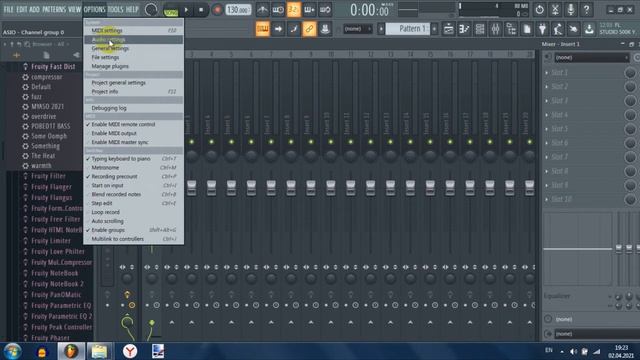Viewport: 640px width, 360px height.
Task: Click the orange plus icon in browser
Action: [16, 55]
